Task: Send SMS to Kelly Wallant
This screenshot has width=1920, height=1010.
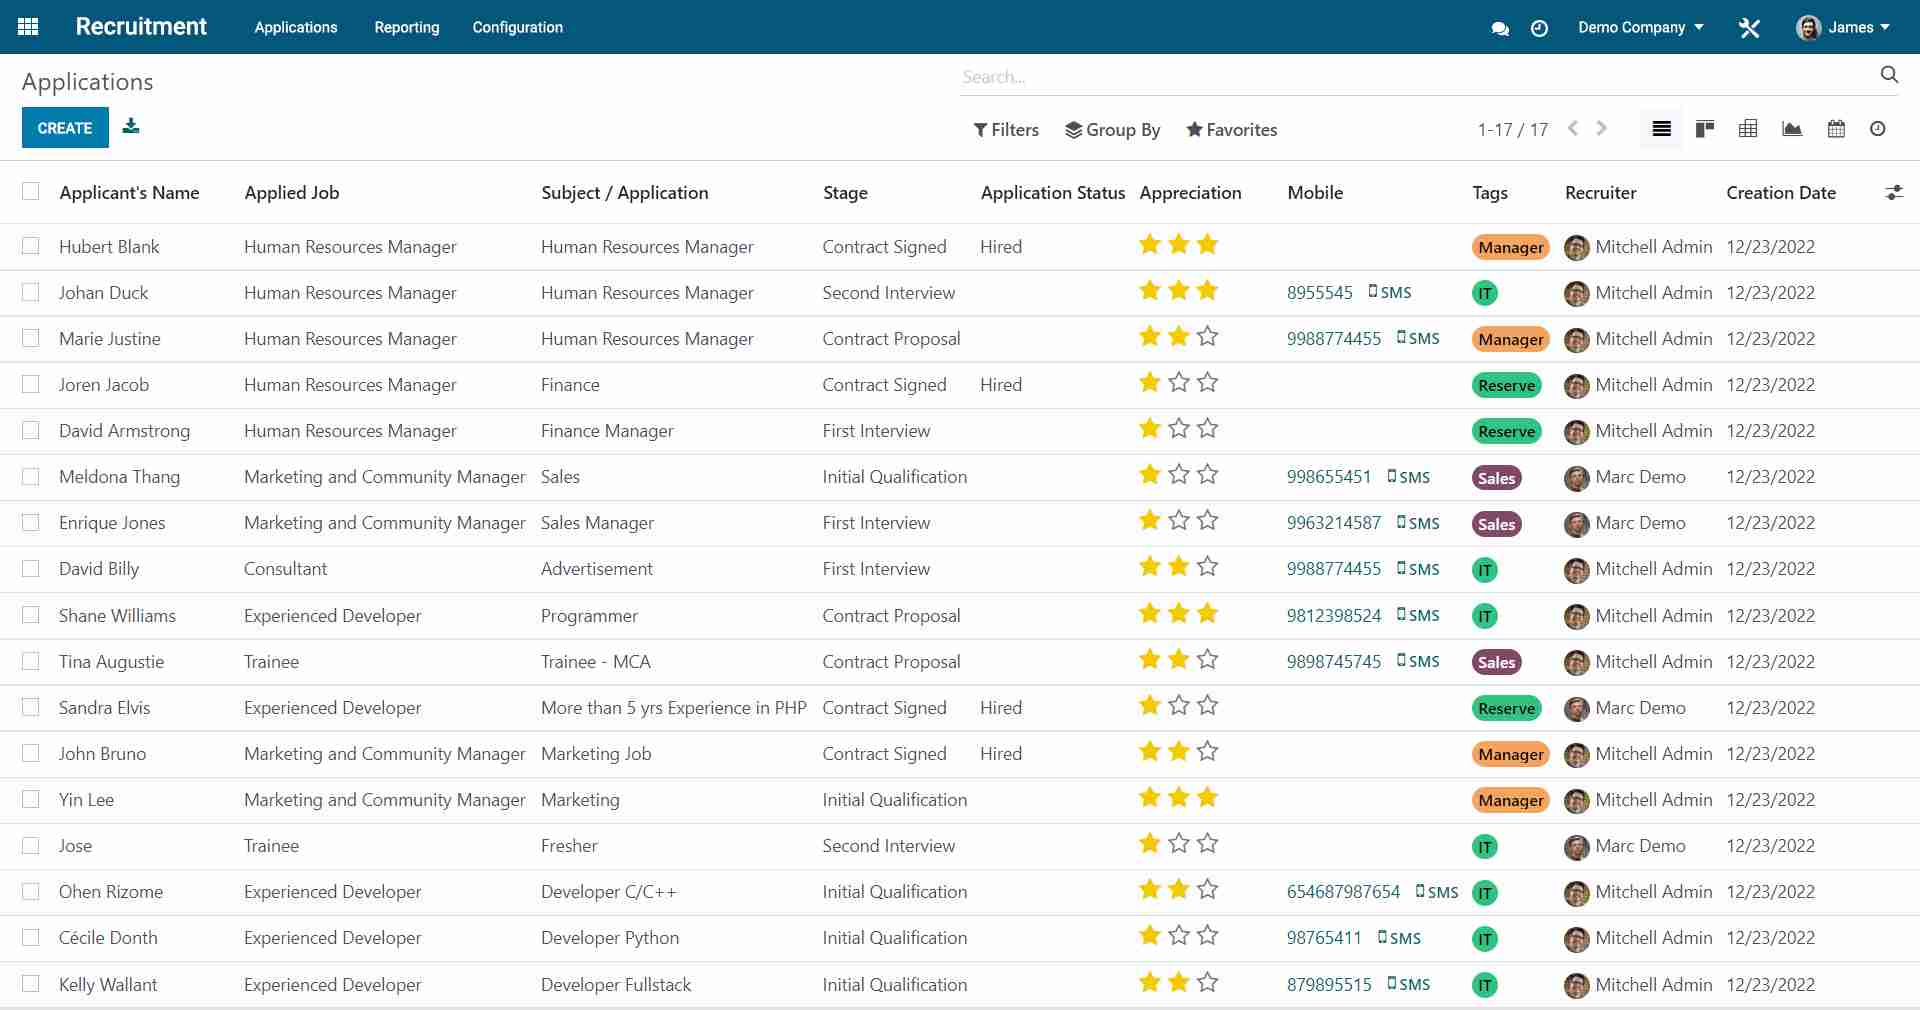Action: pos(1408,984)
